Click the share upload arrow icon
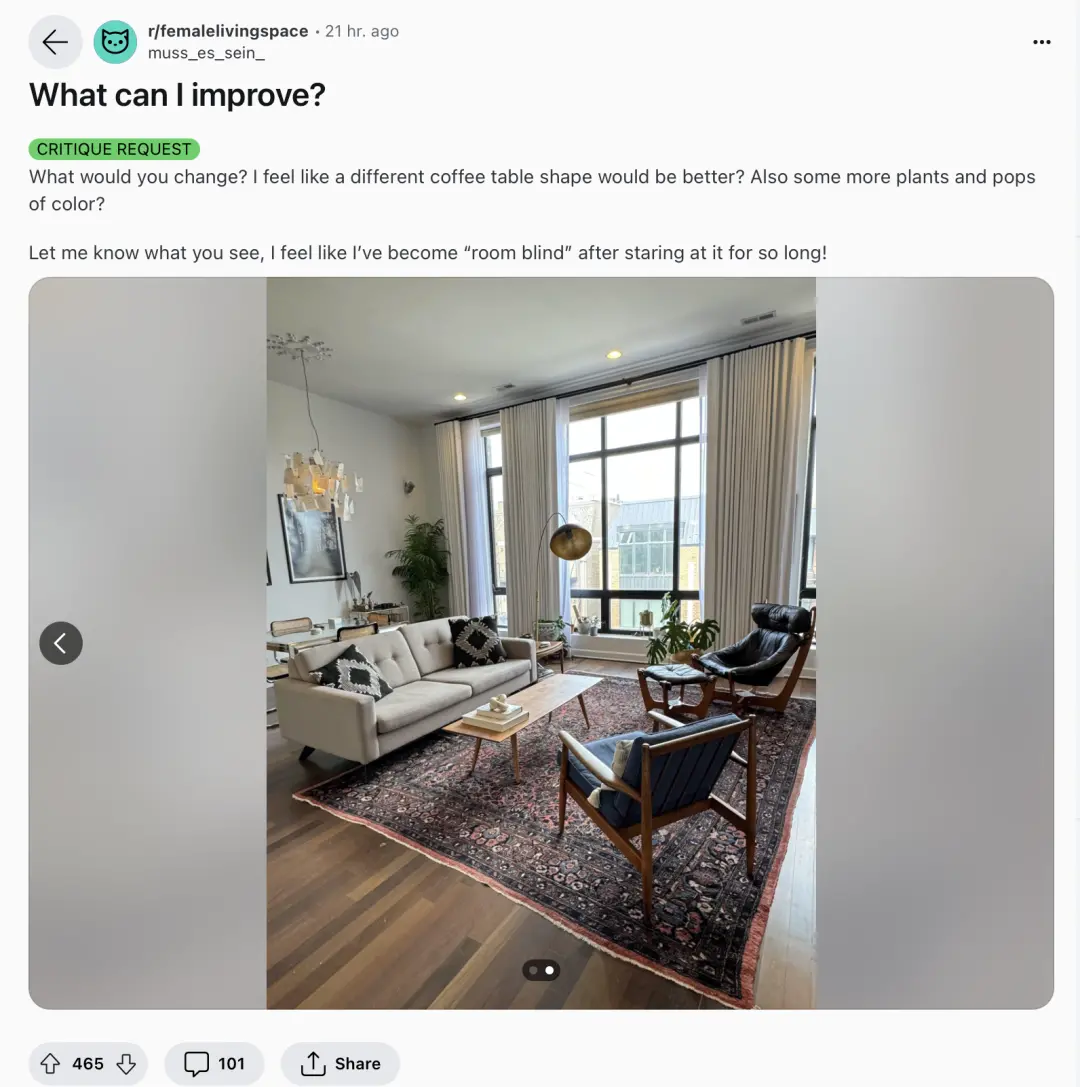1080x1087 pixels. [x=313, y=1063]
